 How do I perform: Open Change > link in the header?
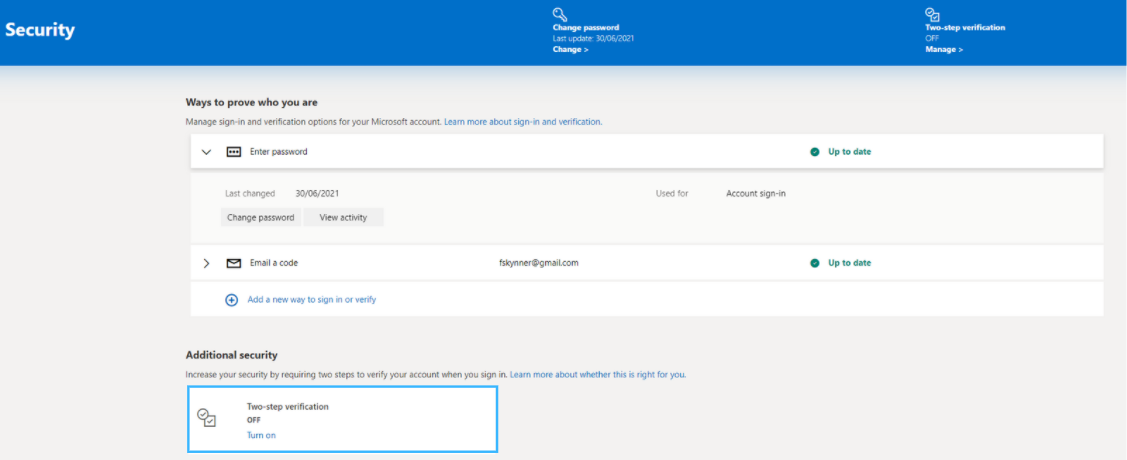point(571,50)
